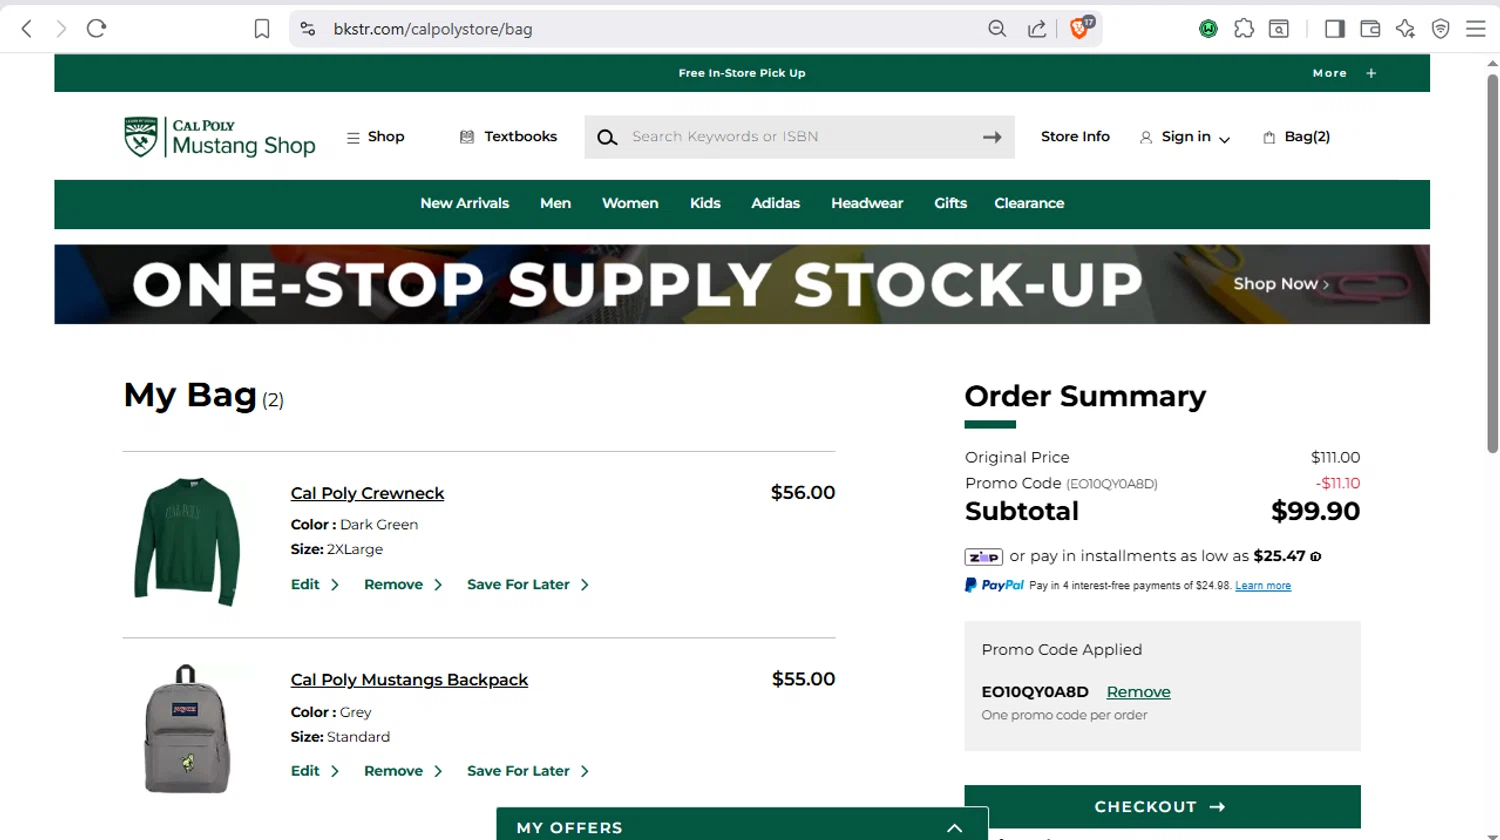The image size is (1500, 840).
Task: Open Cal Poly Mustangs Backpack link
Action: pos(409,679)
